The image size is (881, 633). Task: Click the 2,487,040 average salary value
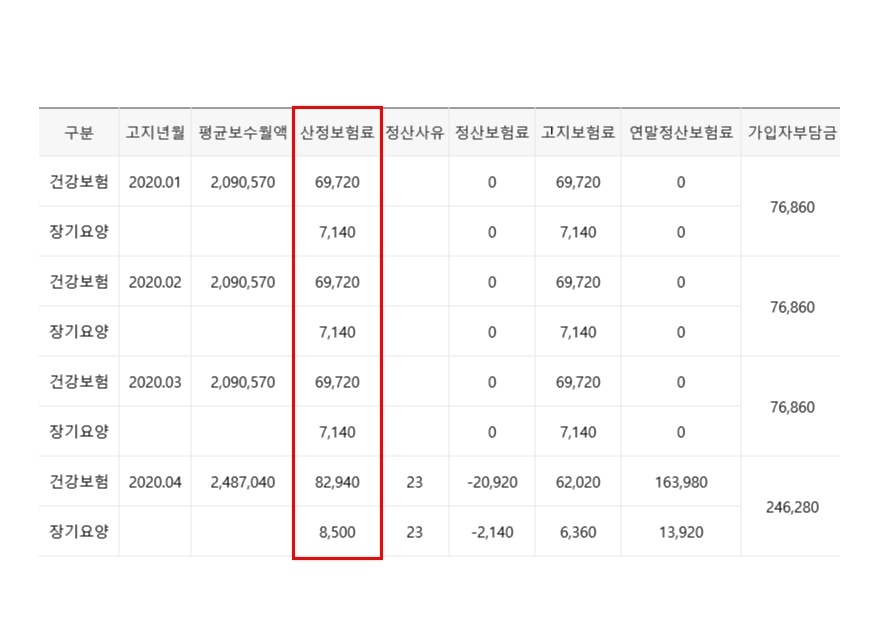pos(243,482)
